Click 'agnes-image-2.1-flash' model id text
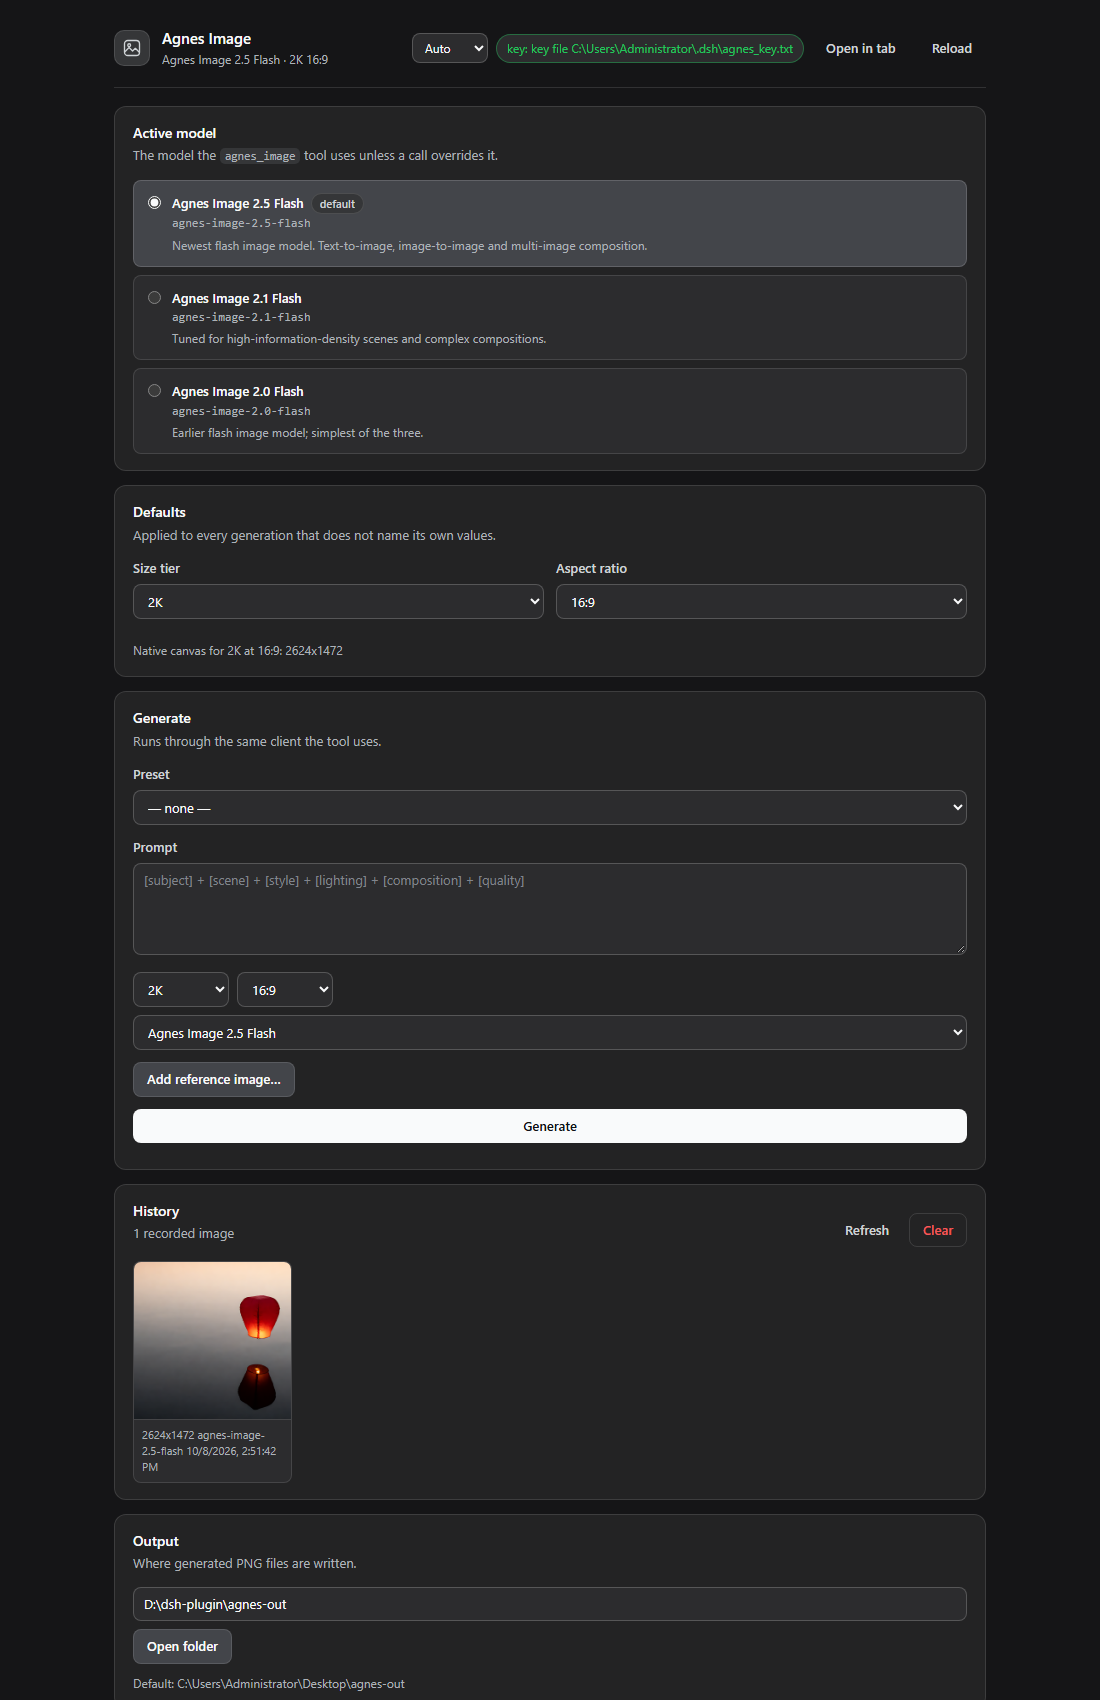Image resolution: width=1100 pixels, height=1700 pixels. click(x=241, y=318)
